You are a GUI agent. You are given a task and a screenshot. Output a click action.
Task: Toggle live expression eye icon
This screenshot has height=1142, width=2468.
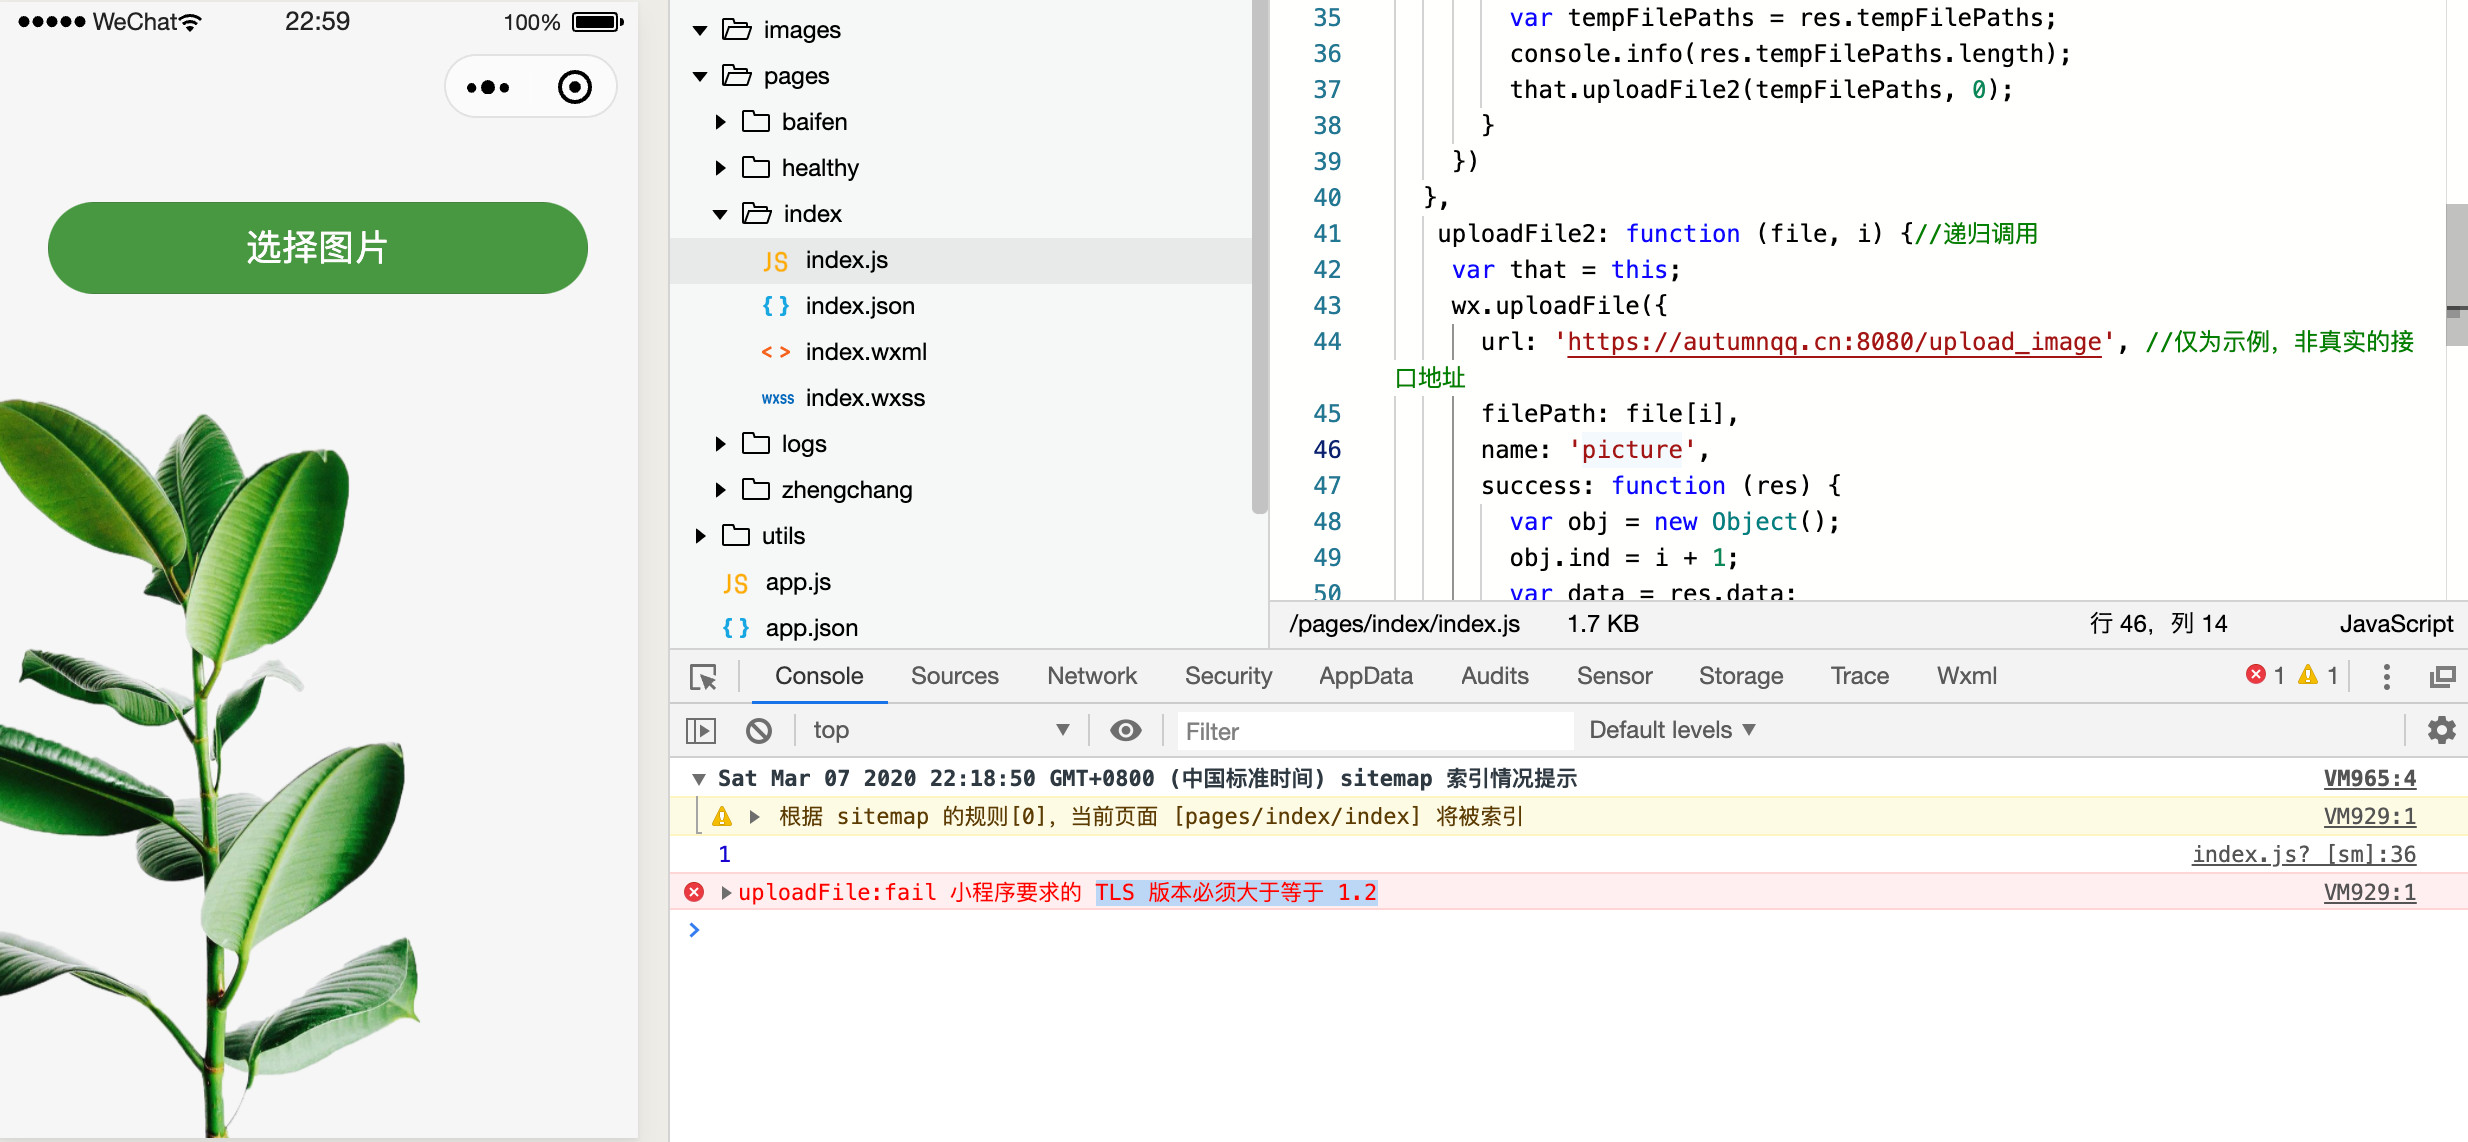1126,731
